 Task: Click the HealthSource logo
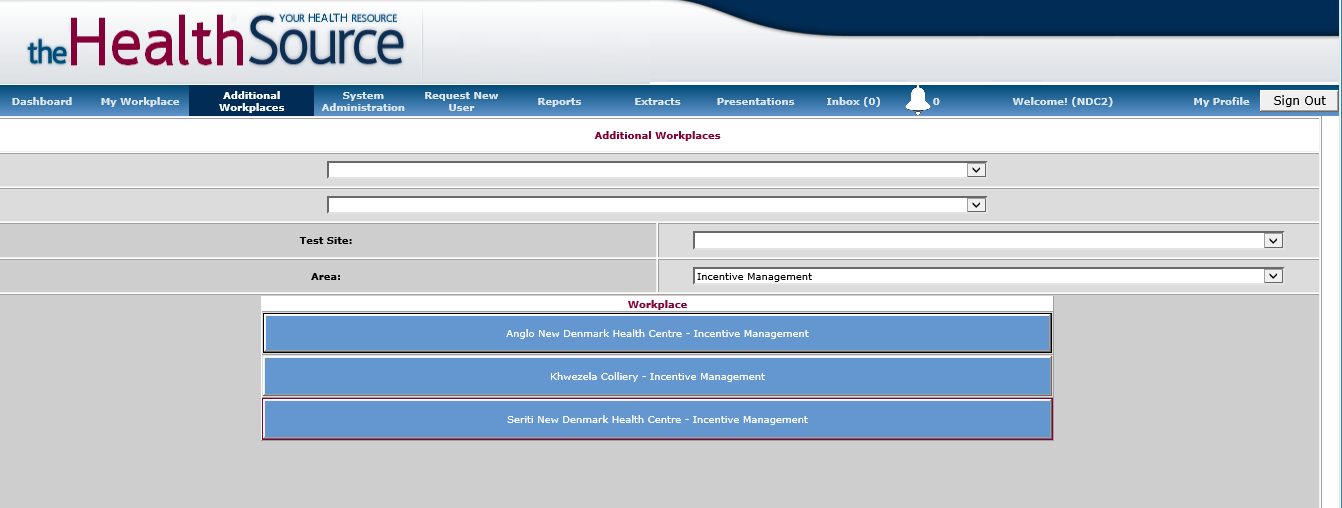[x=216, y=42]
